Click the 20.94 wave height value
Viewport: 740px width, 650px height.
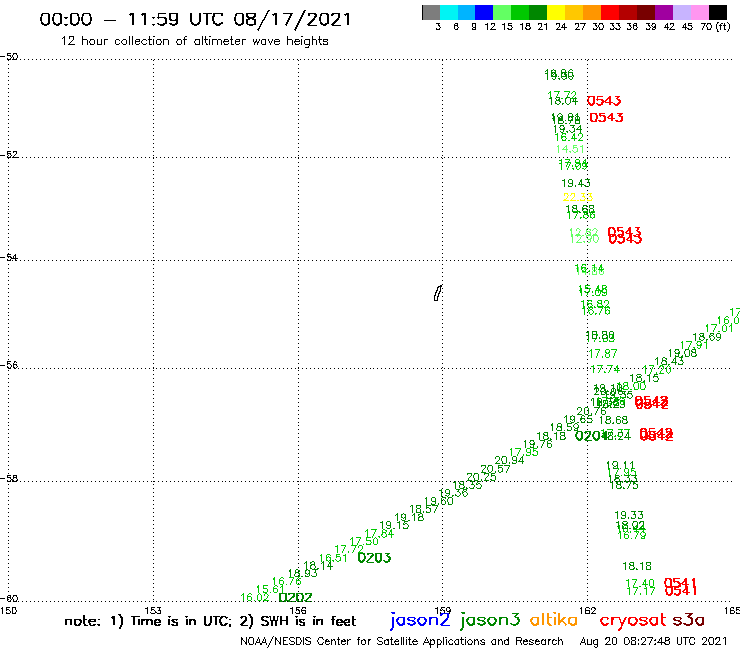click(509, 460)
